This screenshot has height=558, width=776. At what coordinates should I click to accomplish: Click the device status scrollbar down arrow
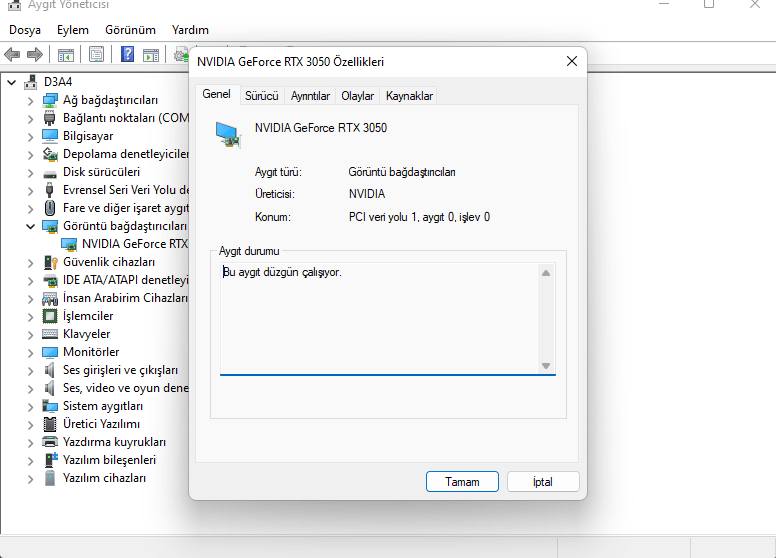[x=546, y=366]
